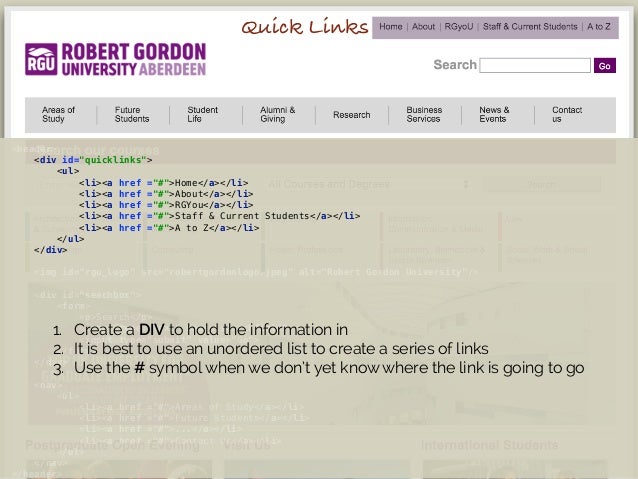Screen dimensions: 638x479
Task: Click the code line containing RGYou link
Action: coord(166,205)
